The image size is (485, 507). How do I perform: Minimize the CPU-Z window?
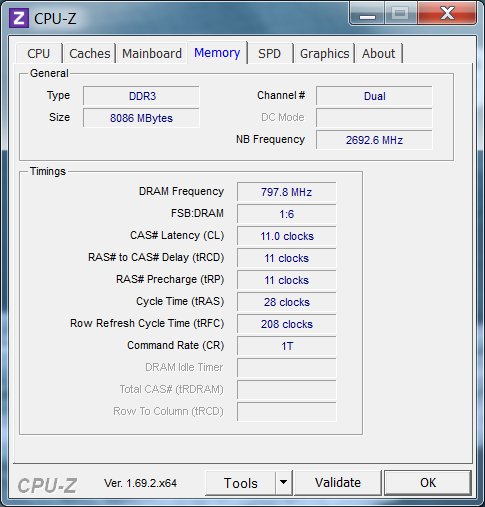(x=367, y=14)
